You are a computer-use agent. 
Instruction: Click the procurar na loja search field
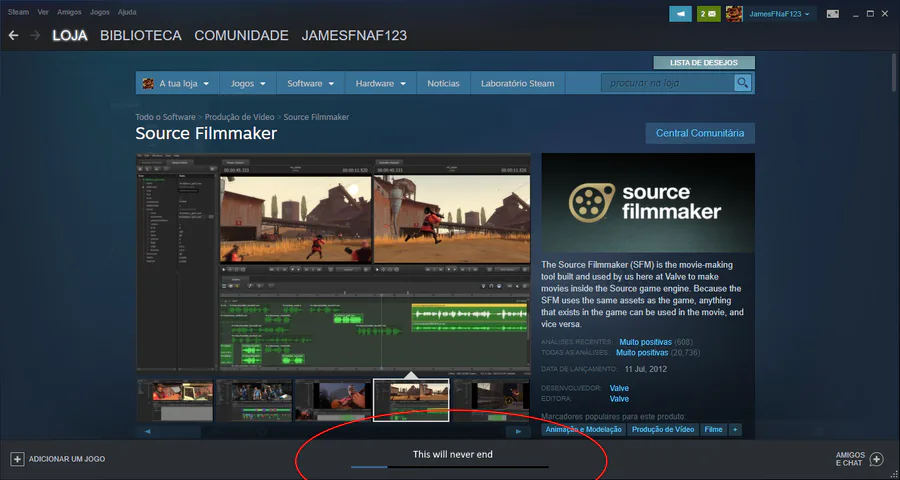(x=668, y=83)
